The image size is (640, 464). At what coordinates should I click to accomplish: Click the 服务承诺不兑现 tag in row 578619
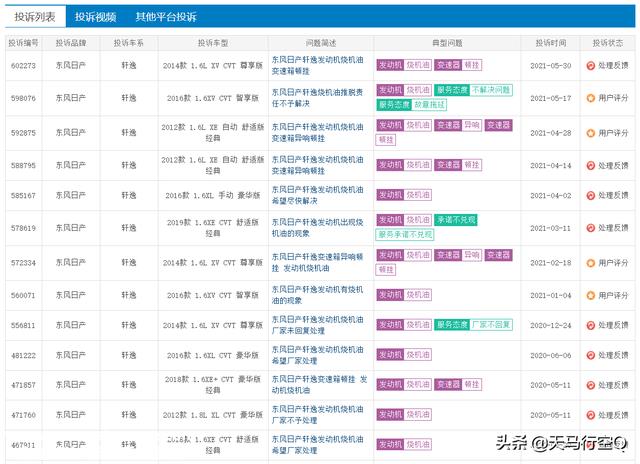(x=404, y=235)
